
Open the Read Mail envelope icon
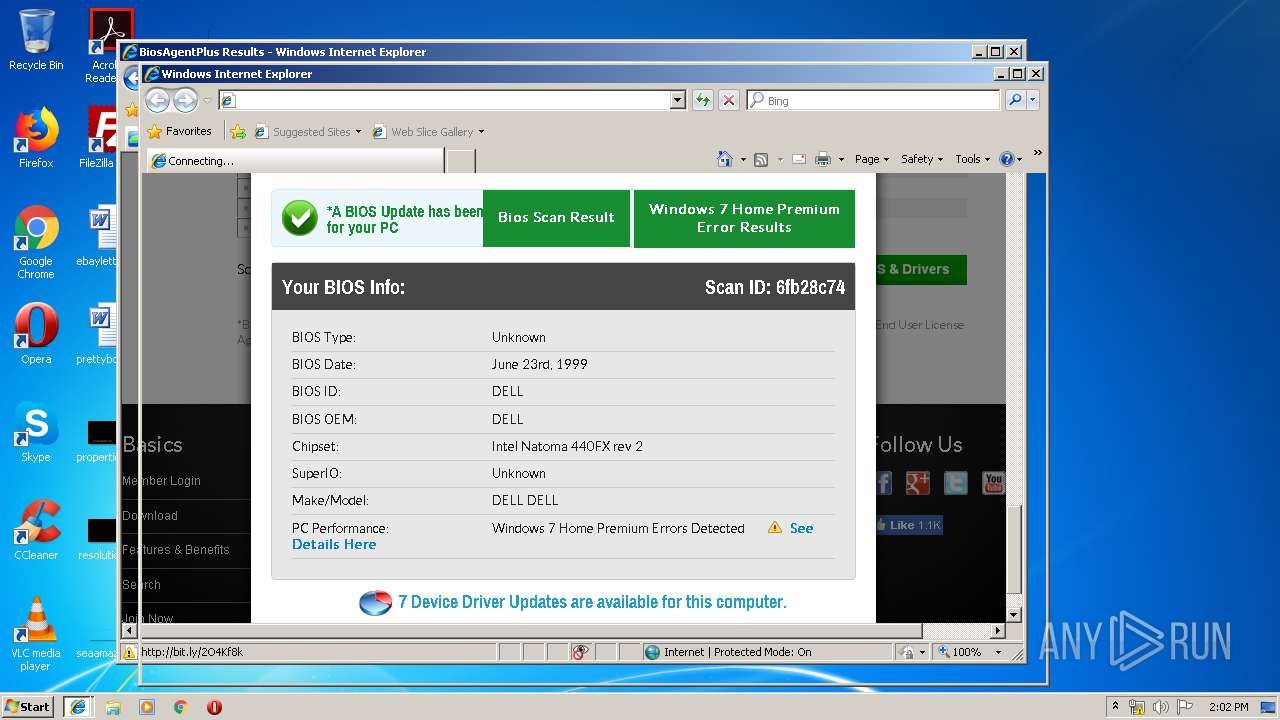(799, 159)
